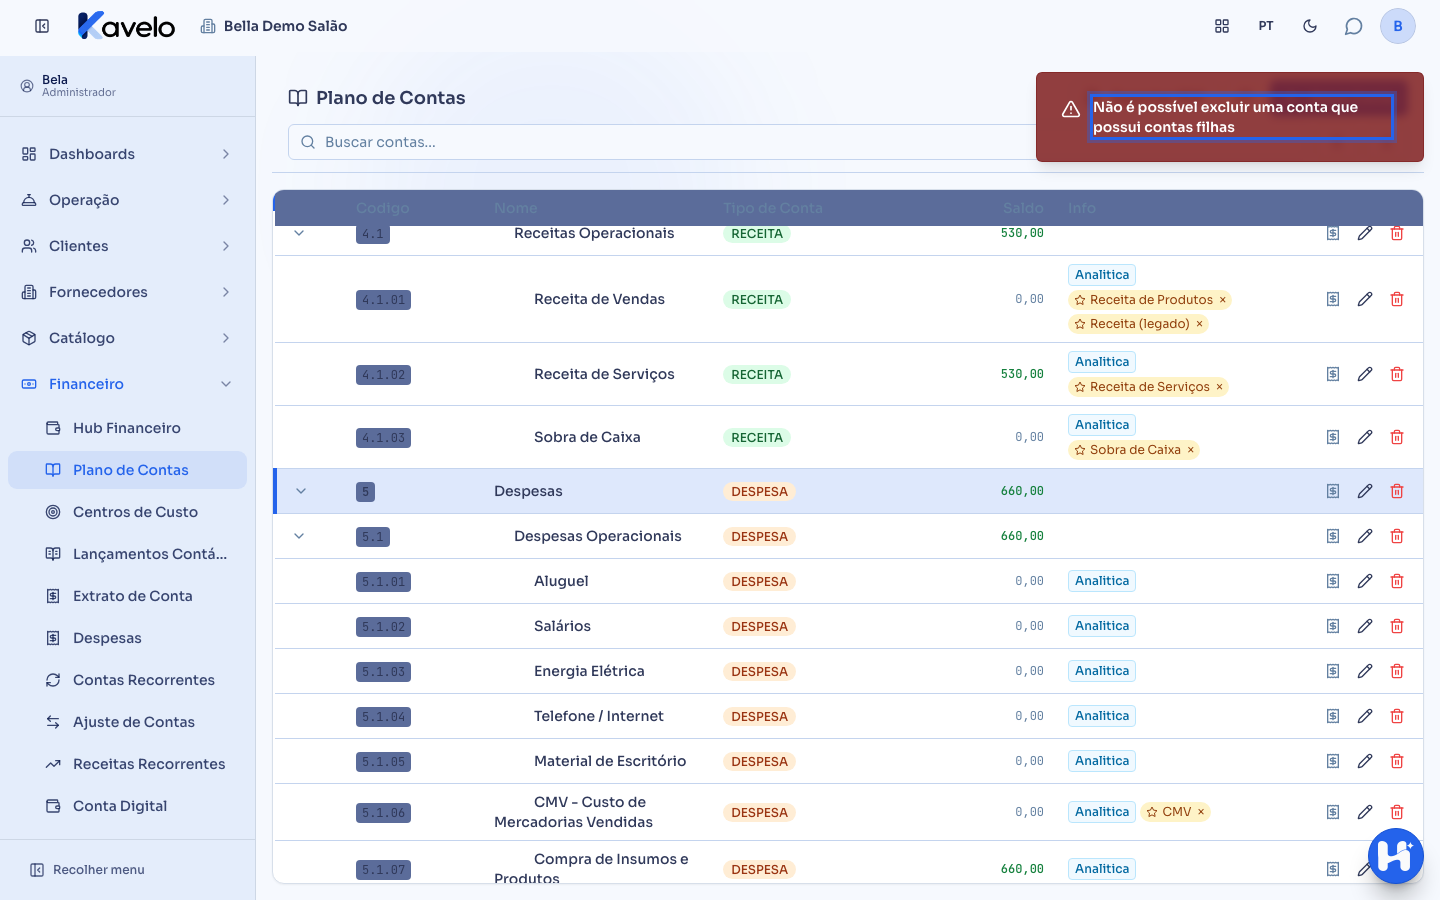Screen dimensions: 1440x900
Task: Switch language via PT button
Action: pos(1266,26)
